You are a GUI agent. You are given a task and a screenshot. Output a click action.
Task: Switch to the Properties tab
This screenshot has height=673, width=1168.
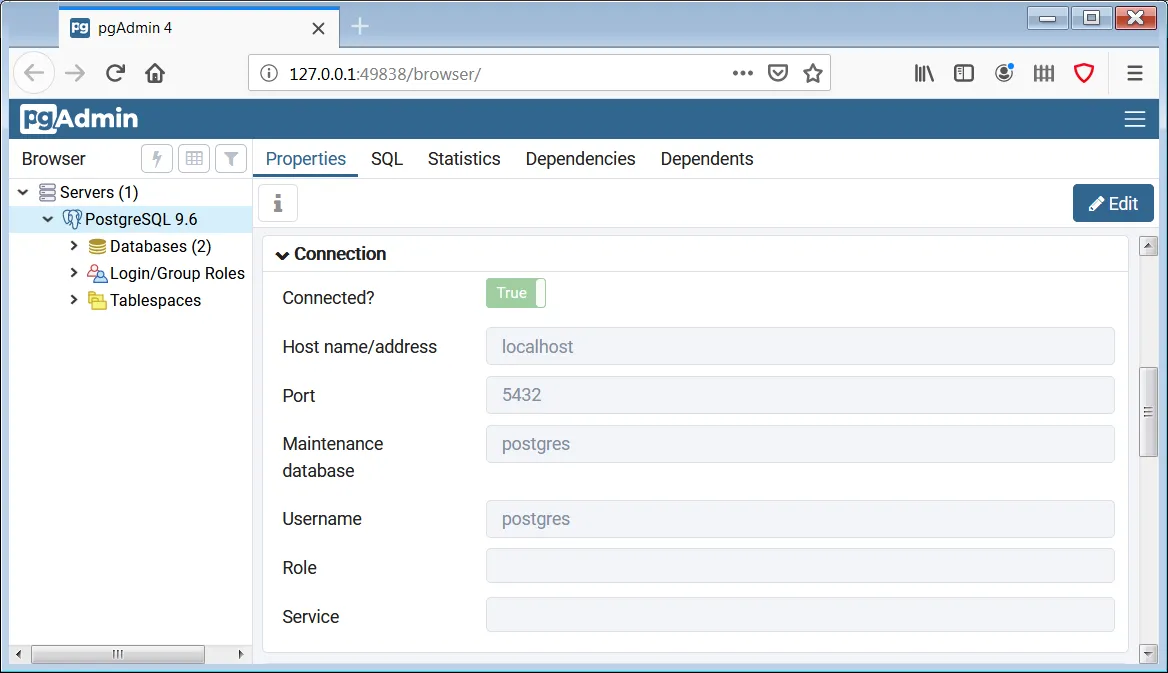coord(305,159)
